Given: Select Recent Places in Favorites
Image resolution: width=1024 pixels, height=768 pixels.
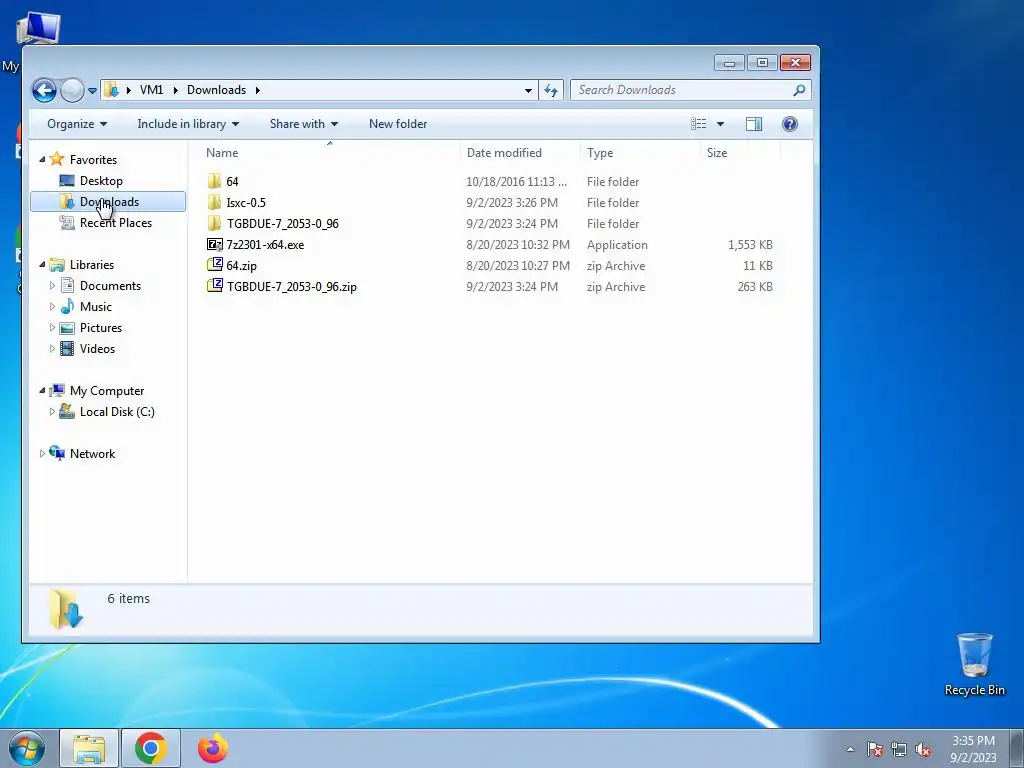Looking at the screenshot, I should click(115, 223).
